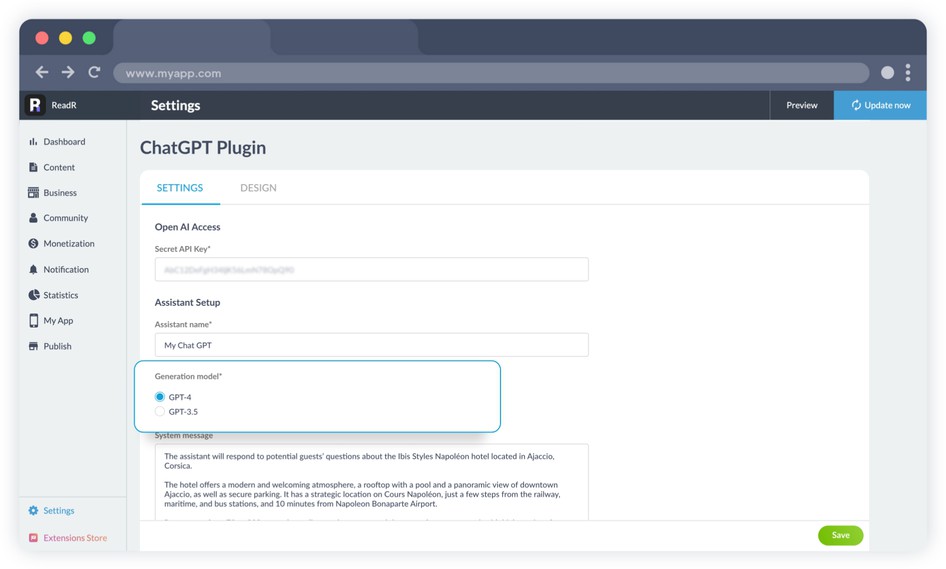This screenshot has height=569, width=946.
Task: Click the Preview button
Action: click(x=802, y=105)
